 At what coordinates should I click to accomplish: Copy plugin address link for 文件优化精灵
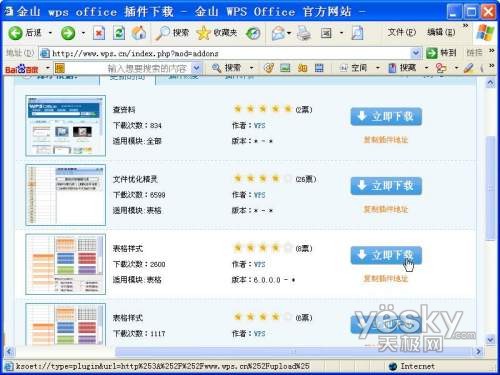coord(385,209)
